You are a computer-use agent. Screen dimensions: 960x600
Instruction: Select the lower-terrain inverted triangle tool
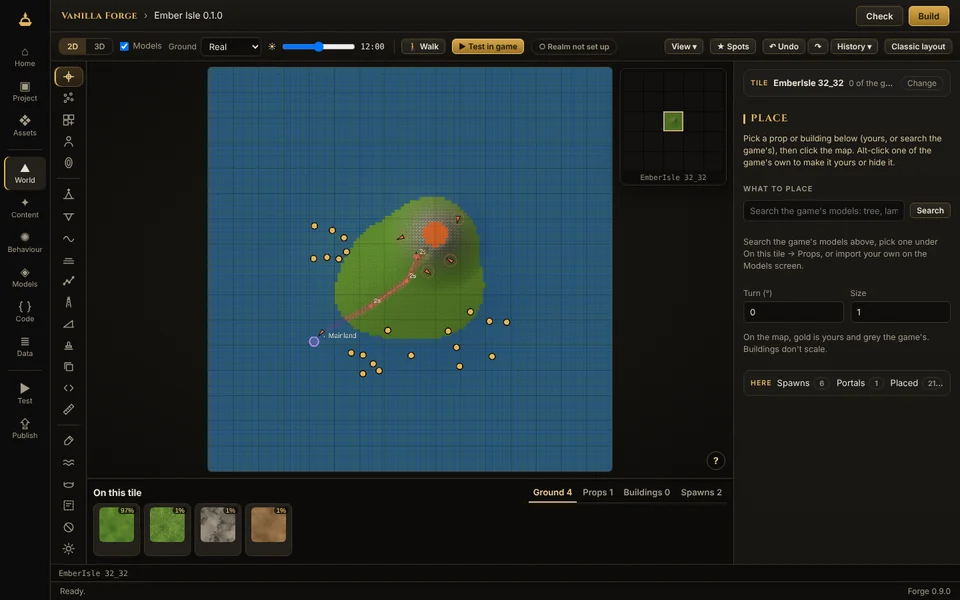69,217
